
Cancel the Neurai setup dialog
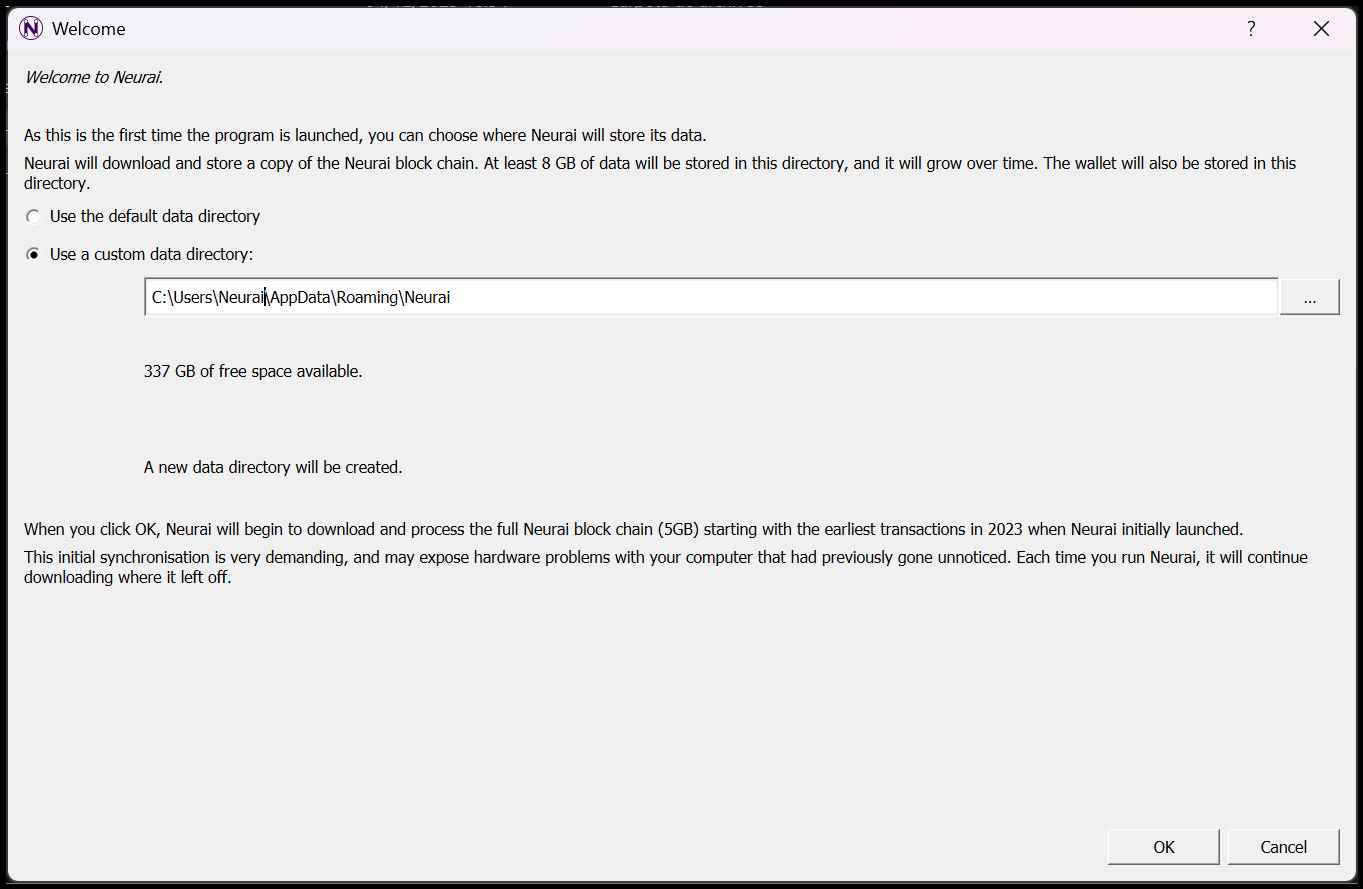tap(1283, 847)
